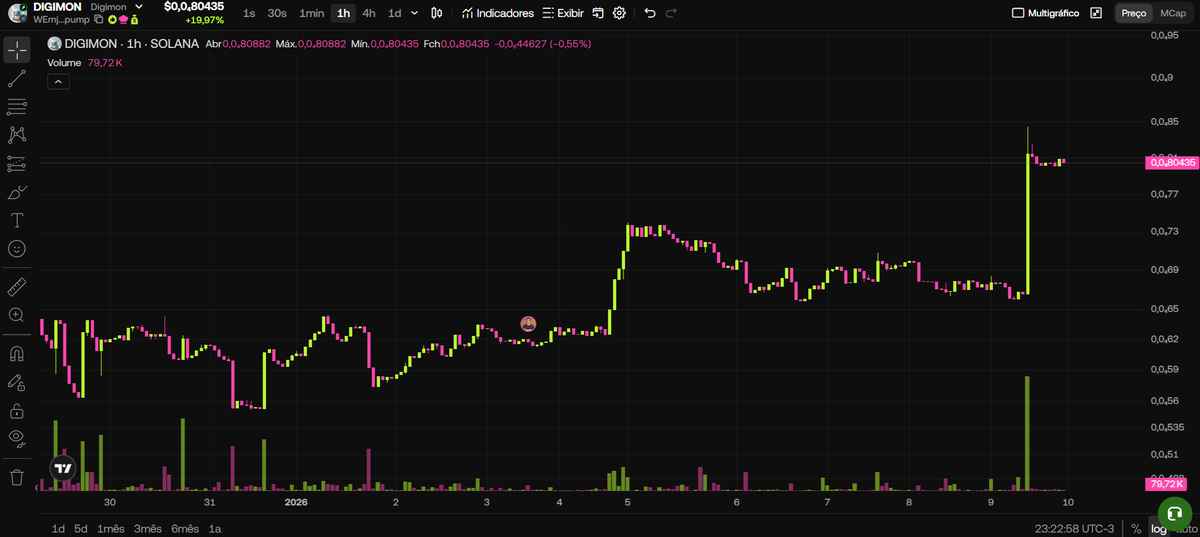Switch chart to MCap mode

coord(1173,13)
